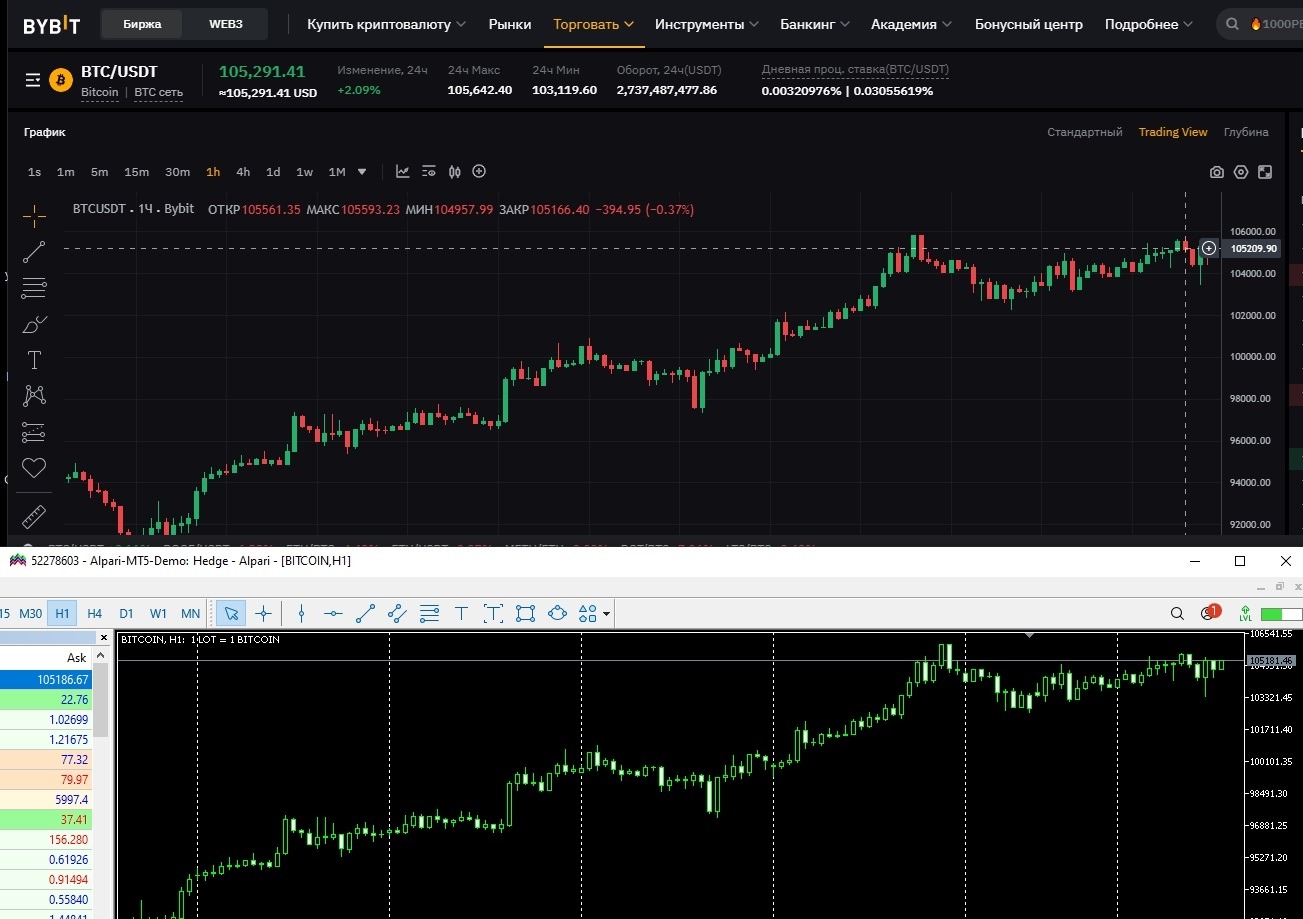Screen dimensions: 1303x919
Task: Open the Купить криптовалюту dropdown menu
Action: (x=386, y=24)
